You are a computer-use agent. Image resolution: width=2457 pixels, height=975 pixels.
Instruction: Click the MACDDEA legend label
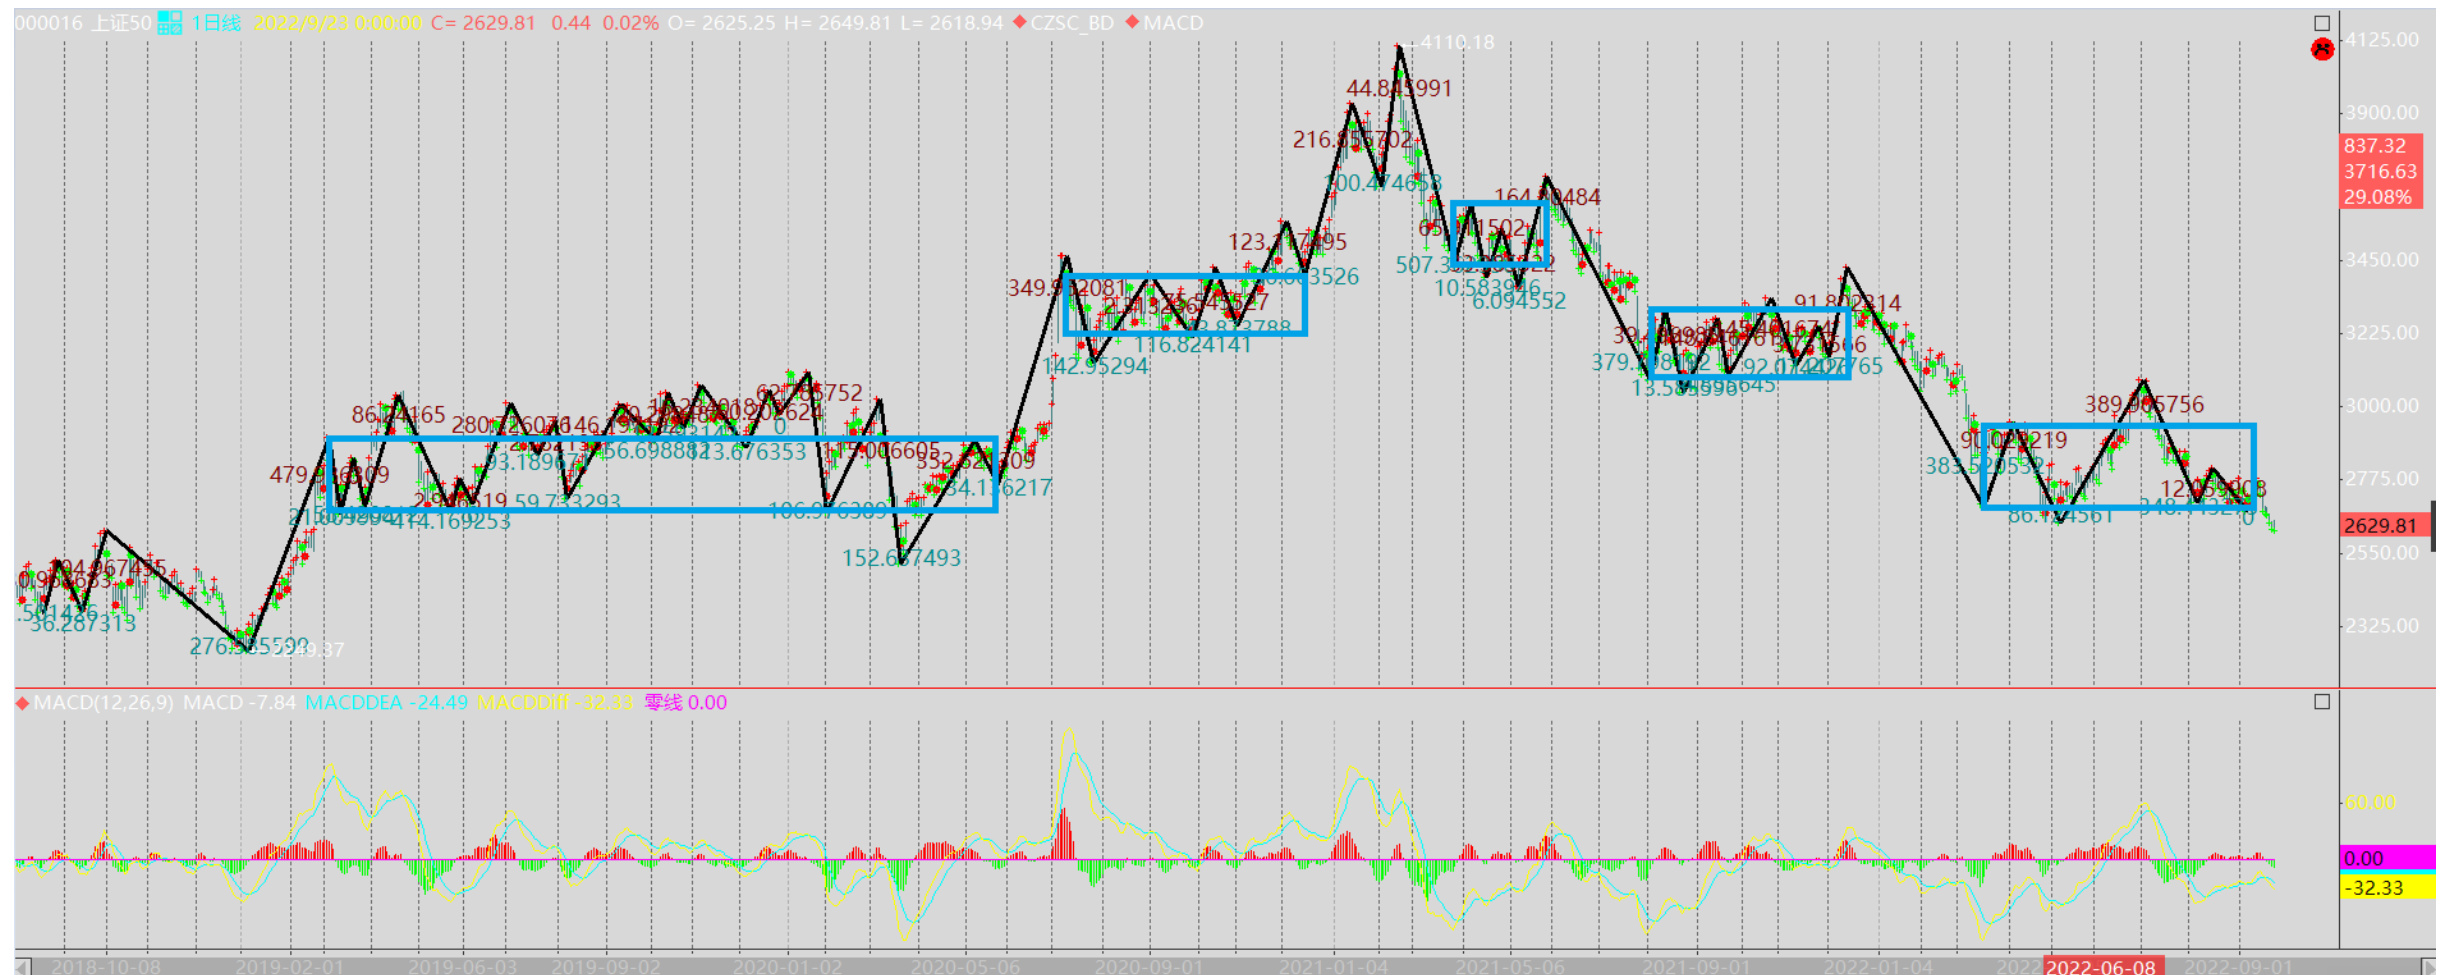(x=353, y=703)
